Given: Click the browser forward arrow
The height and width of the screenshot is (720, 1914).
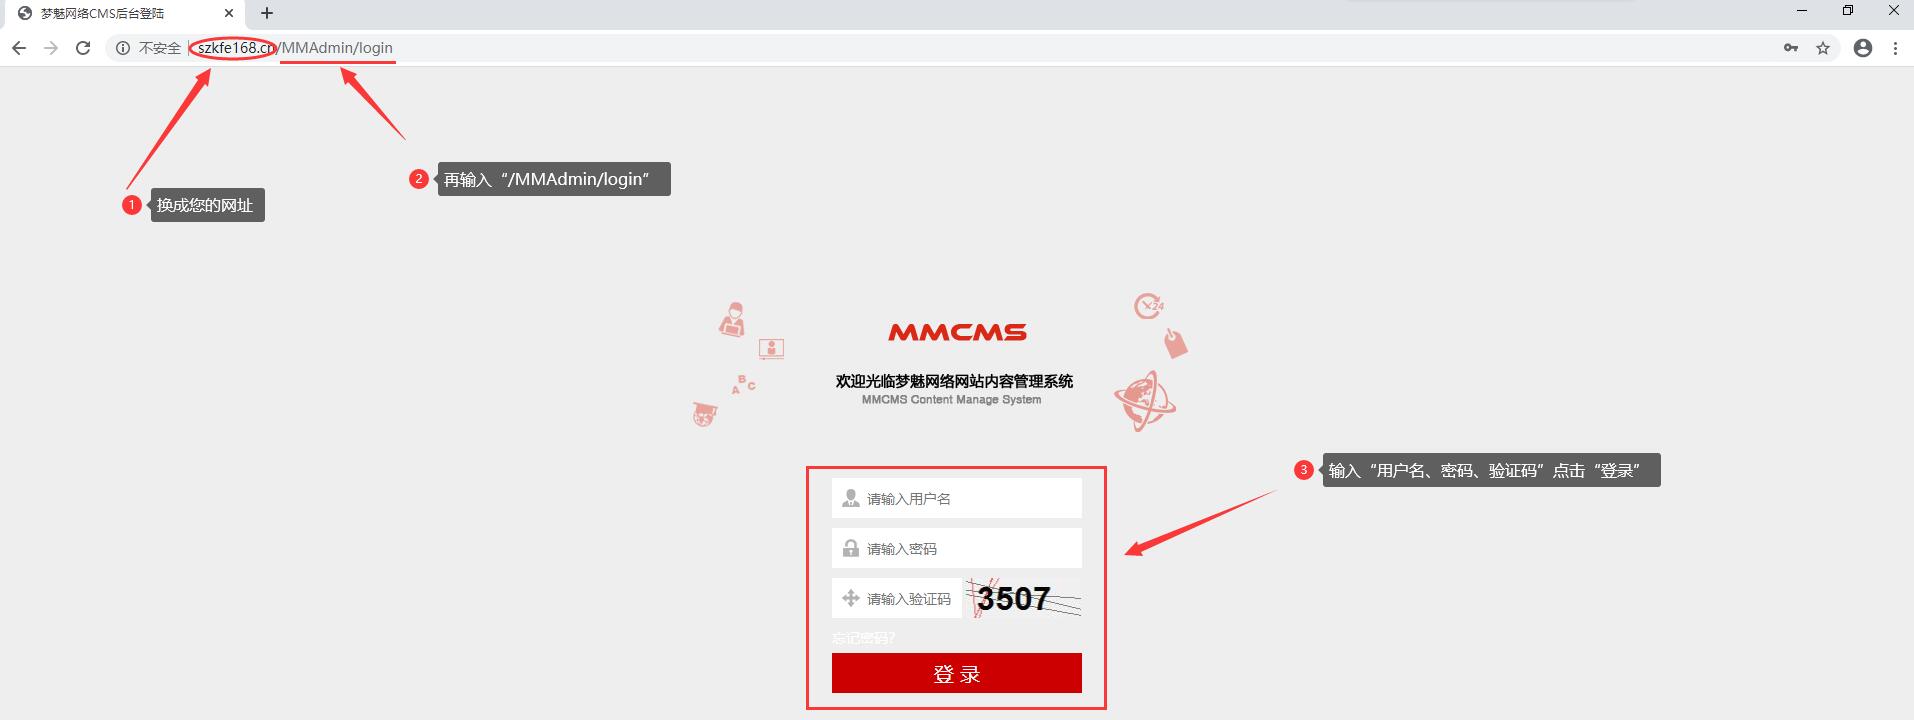Looking at the screenshot, I should (x=51, y=48).
